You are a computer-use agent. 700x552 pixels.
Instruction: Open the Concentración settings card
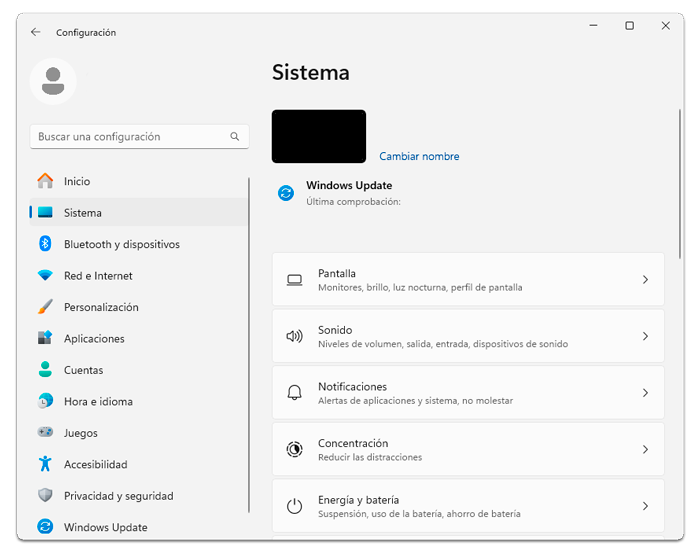(468, 449)
